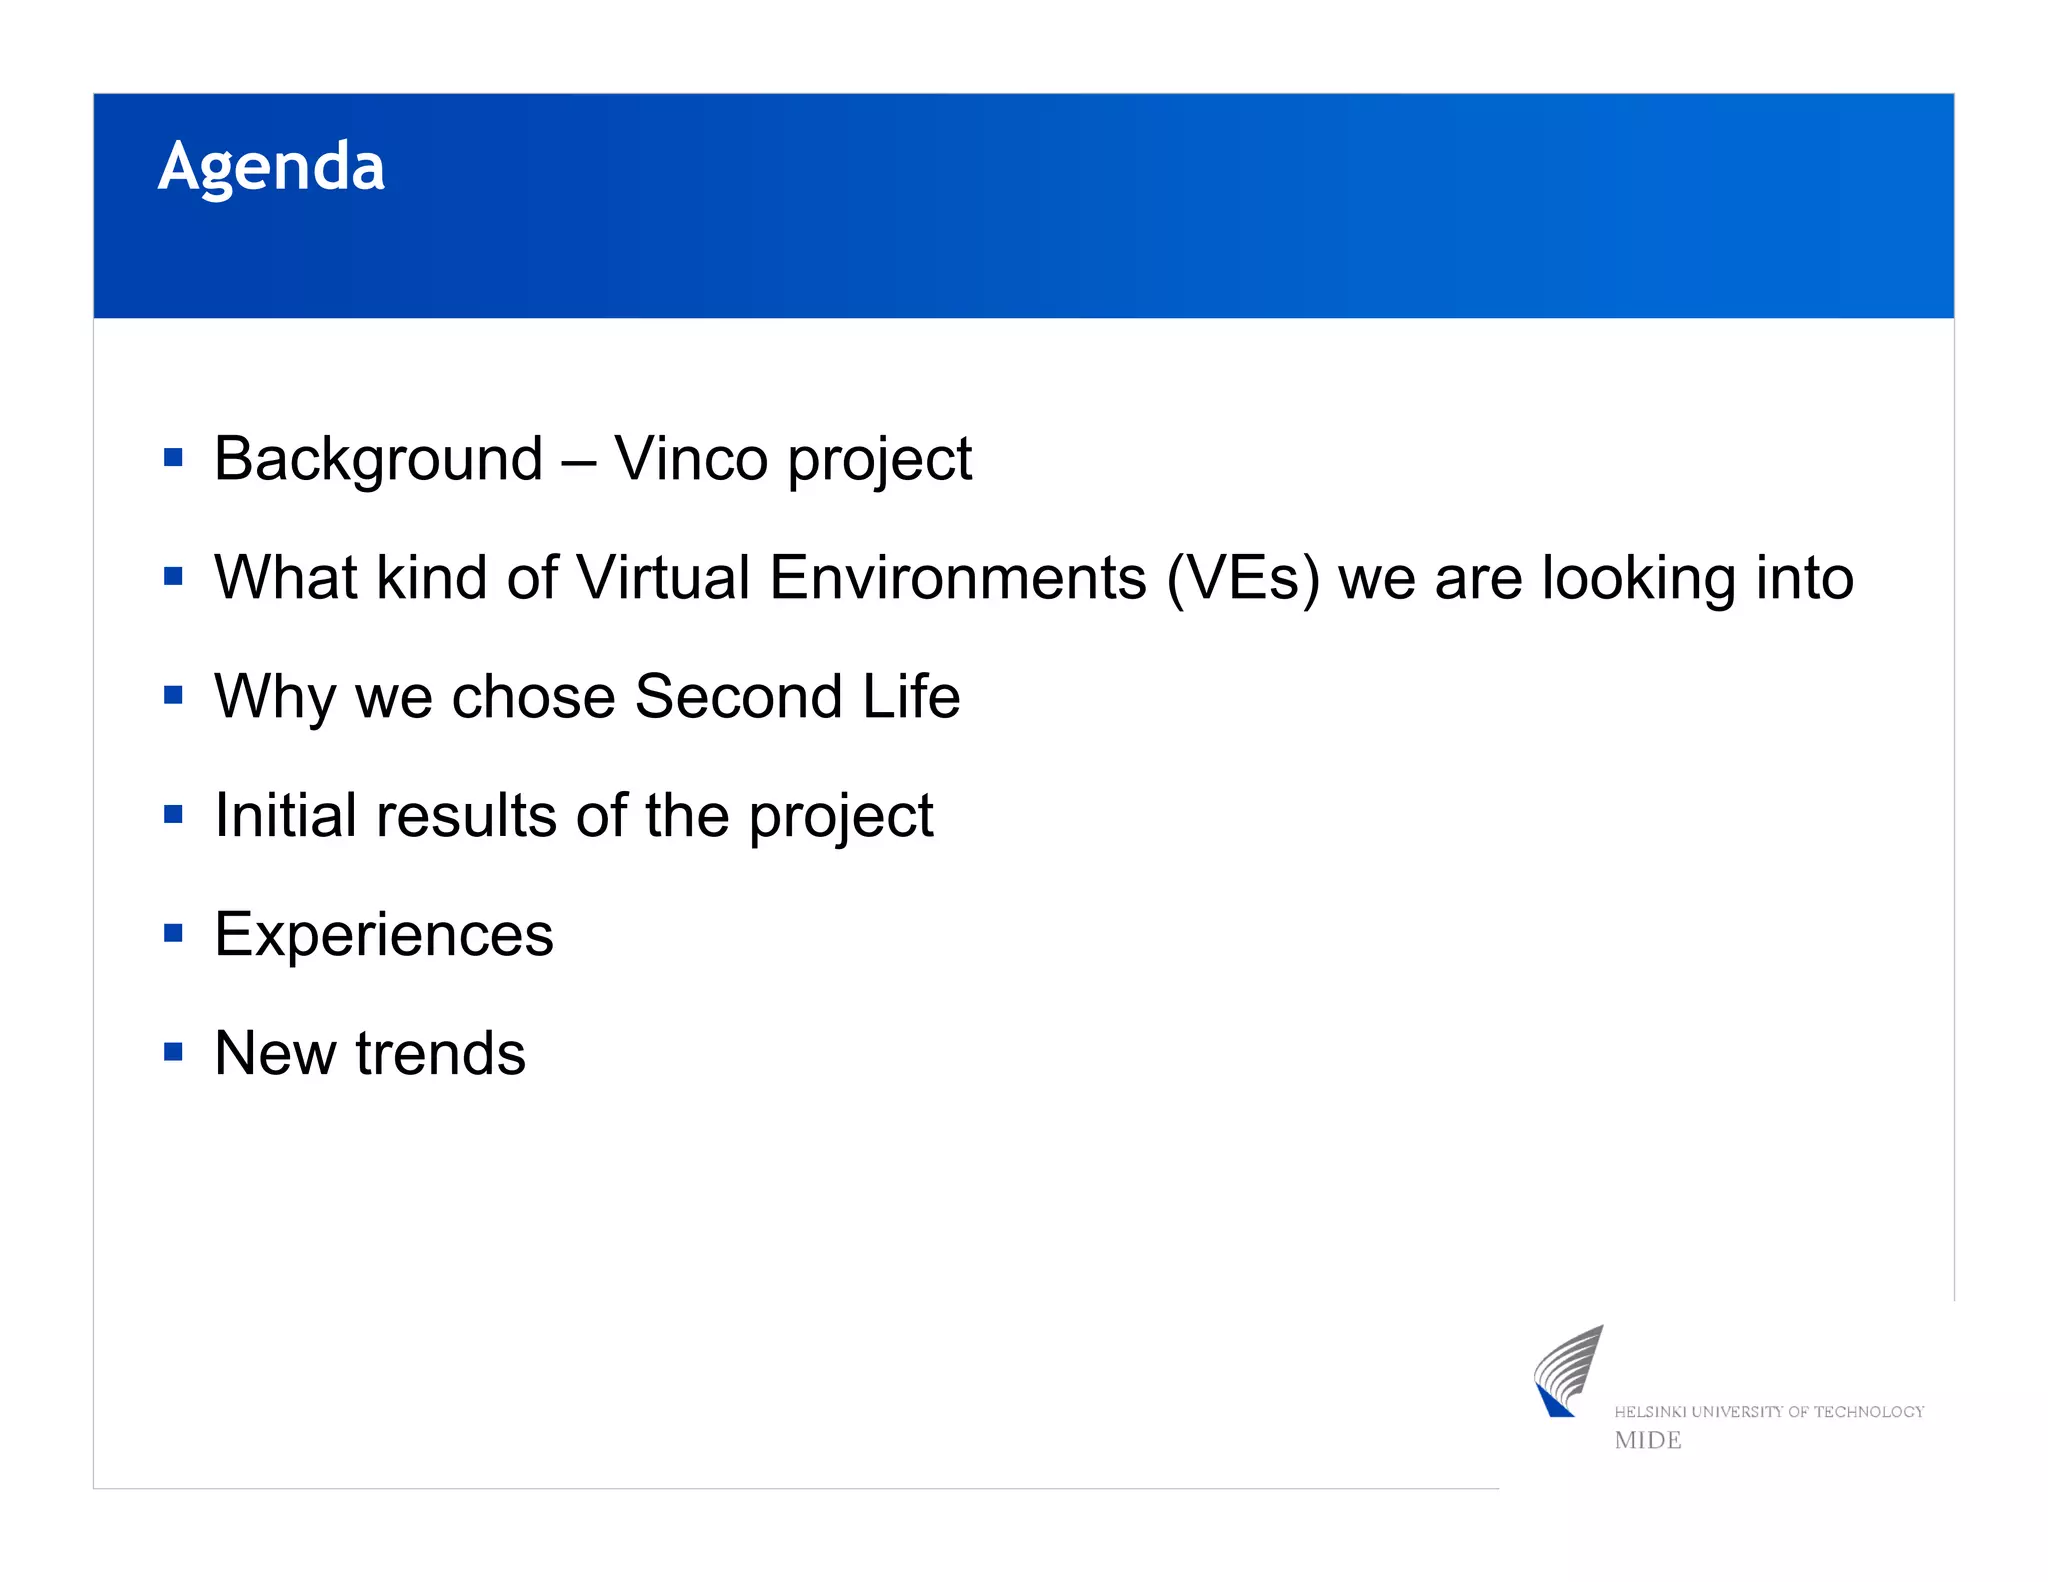Click the Helsinki University wing logo

point(1567,1372)
